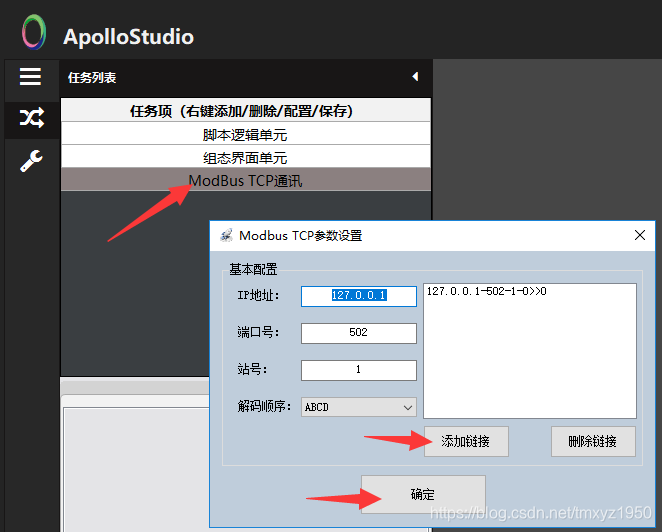Screen dimensions: 662x532
Task: Collapse the 任务列表 panel with triangle arrow
Action: [x=415, y=76]
